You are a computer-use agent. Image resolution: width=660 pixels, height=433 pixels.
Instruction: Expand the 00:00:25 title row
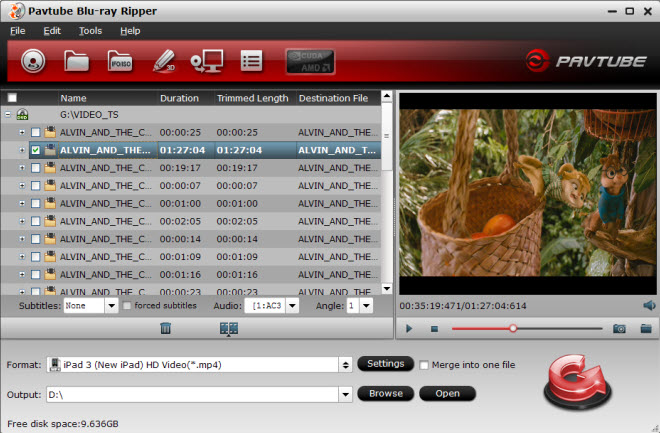pyautogui.click(x=22, y=133)
